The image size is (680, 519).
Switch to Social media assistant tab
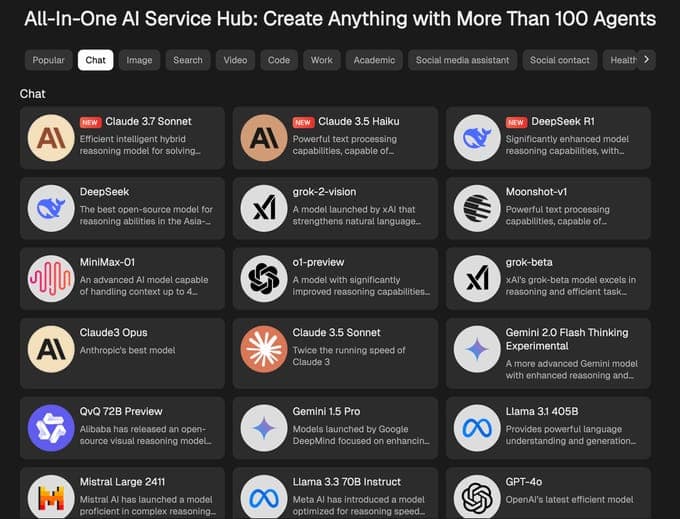(x=462, y=60)
